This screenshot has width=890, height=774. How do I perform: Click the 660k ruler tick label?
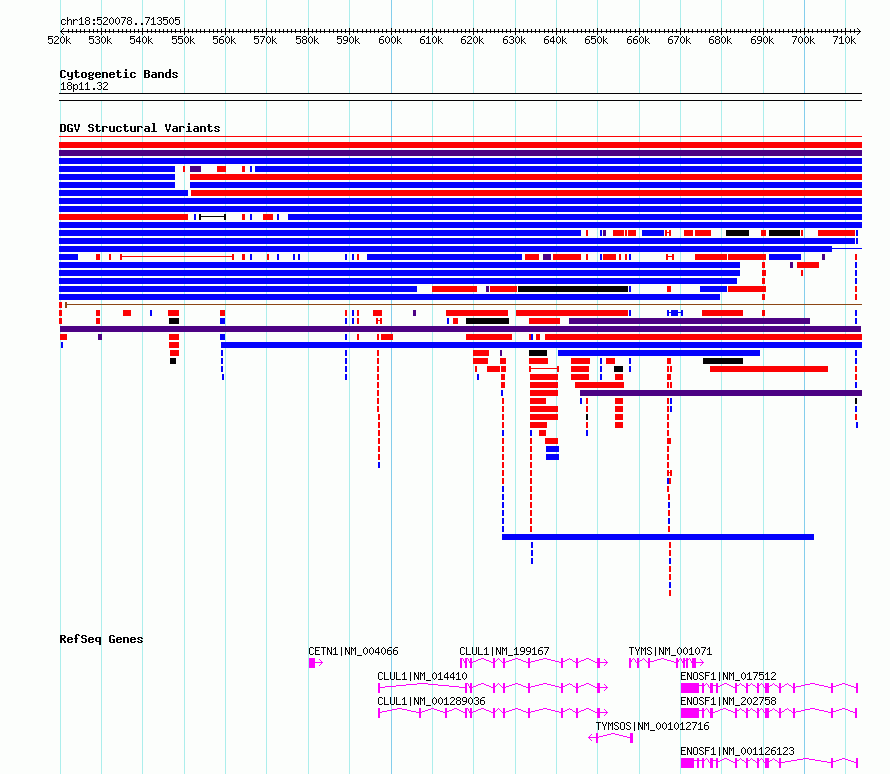pos(638,40)
